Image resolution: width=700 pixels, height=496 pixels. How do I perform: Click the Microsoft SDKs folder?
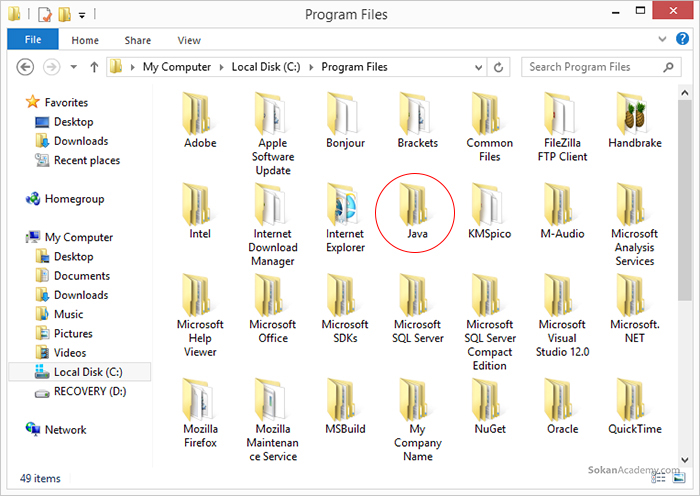tap(345, 309)
